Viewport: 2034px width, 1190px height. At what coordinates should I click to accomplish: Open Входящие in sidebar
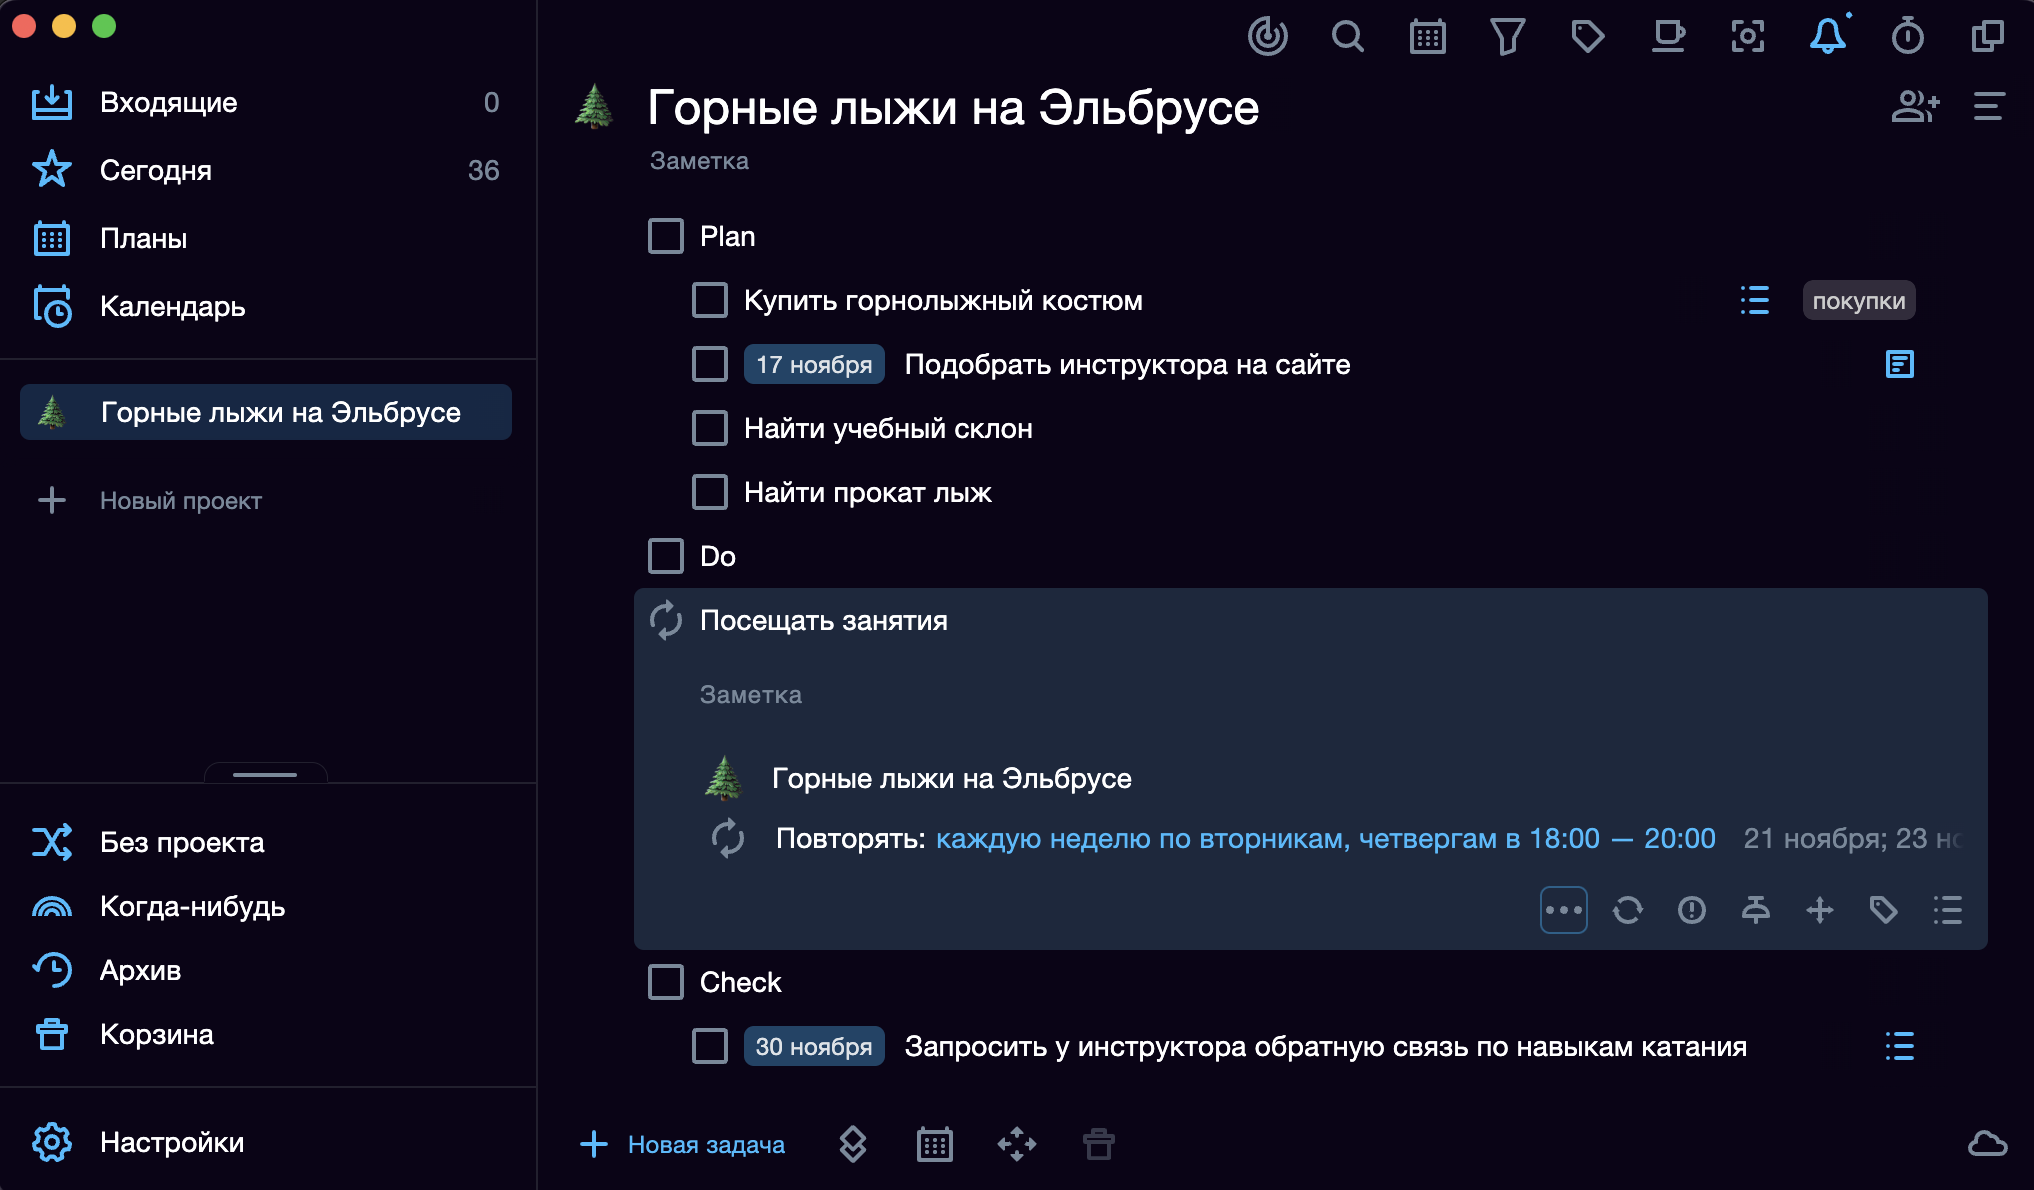click(x=266, y=102)
